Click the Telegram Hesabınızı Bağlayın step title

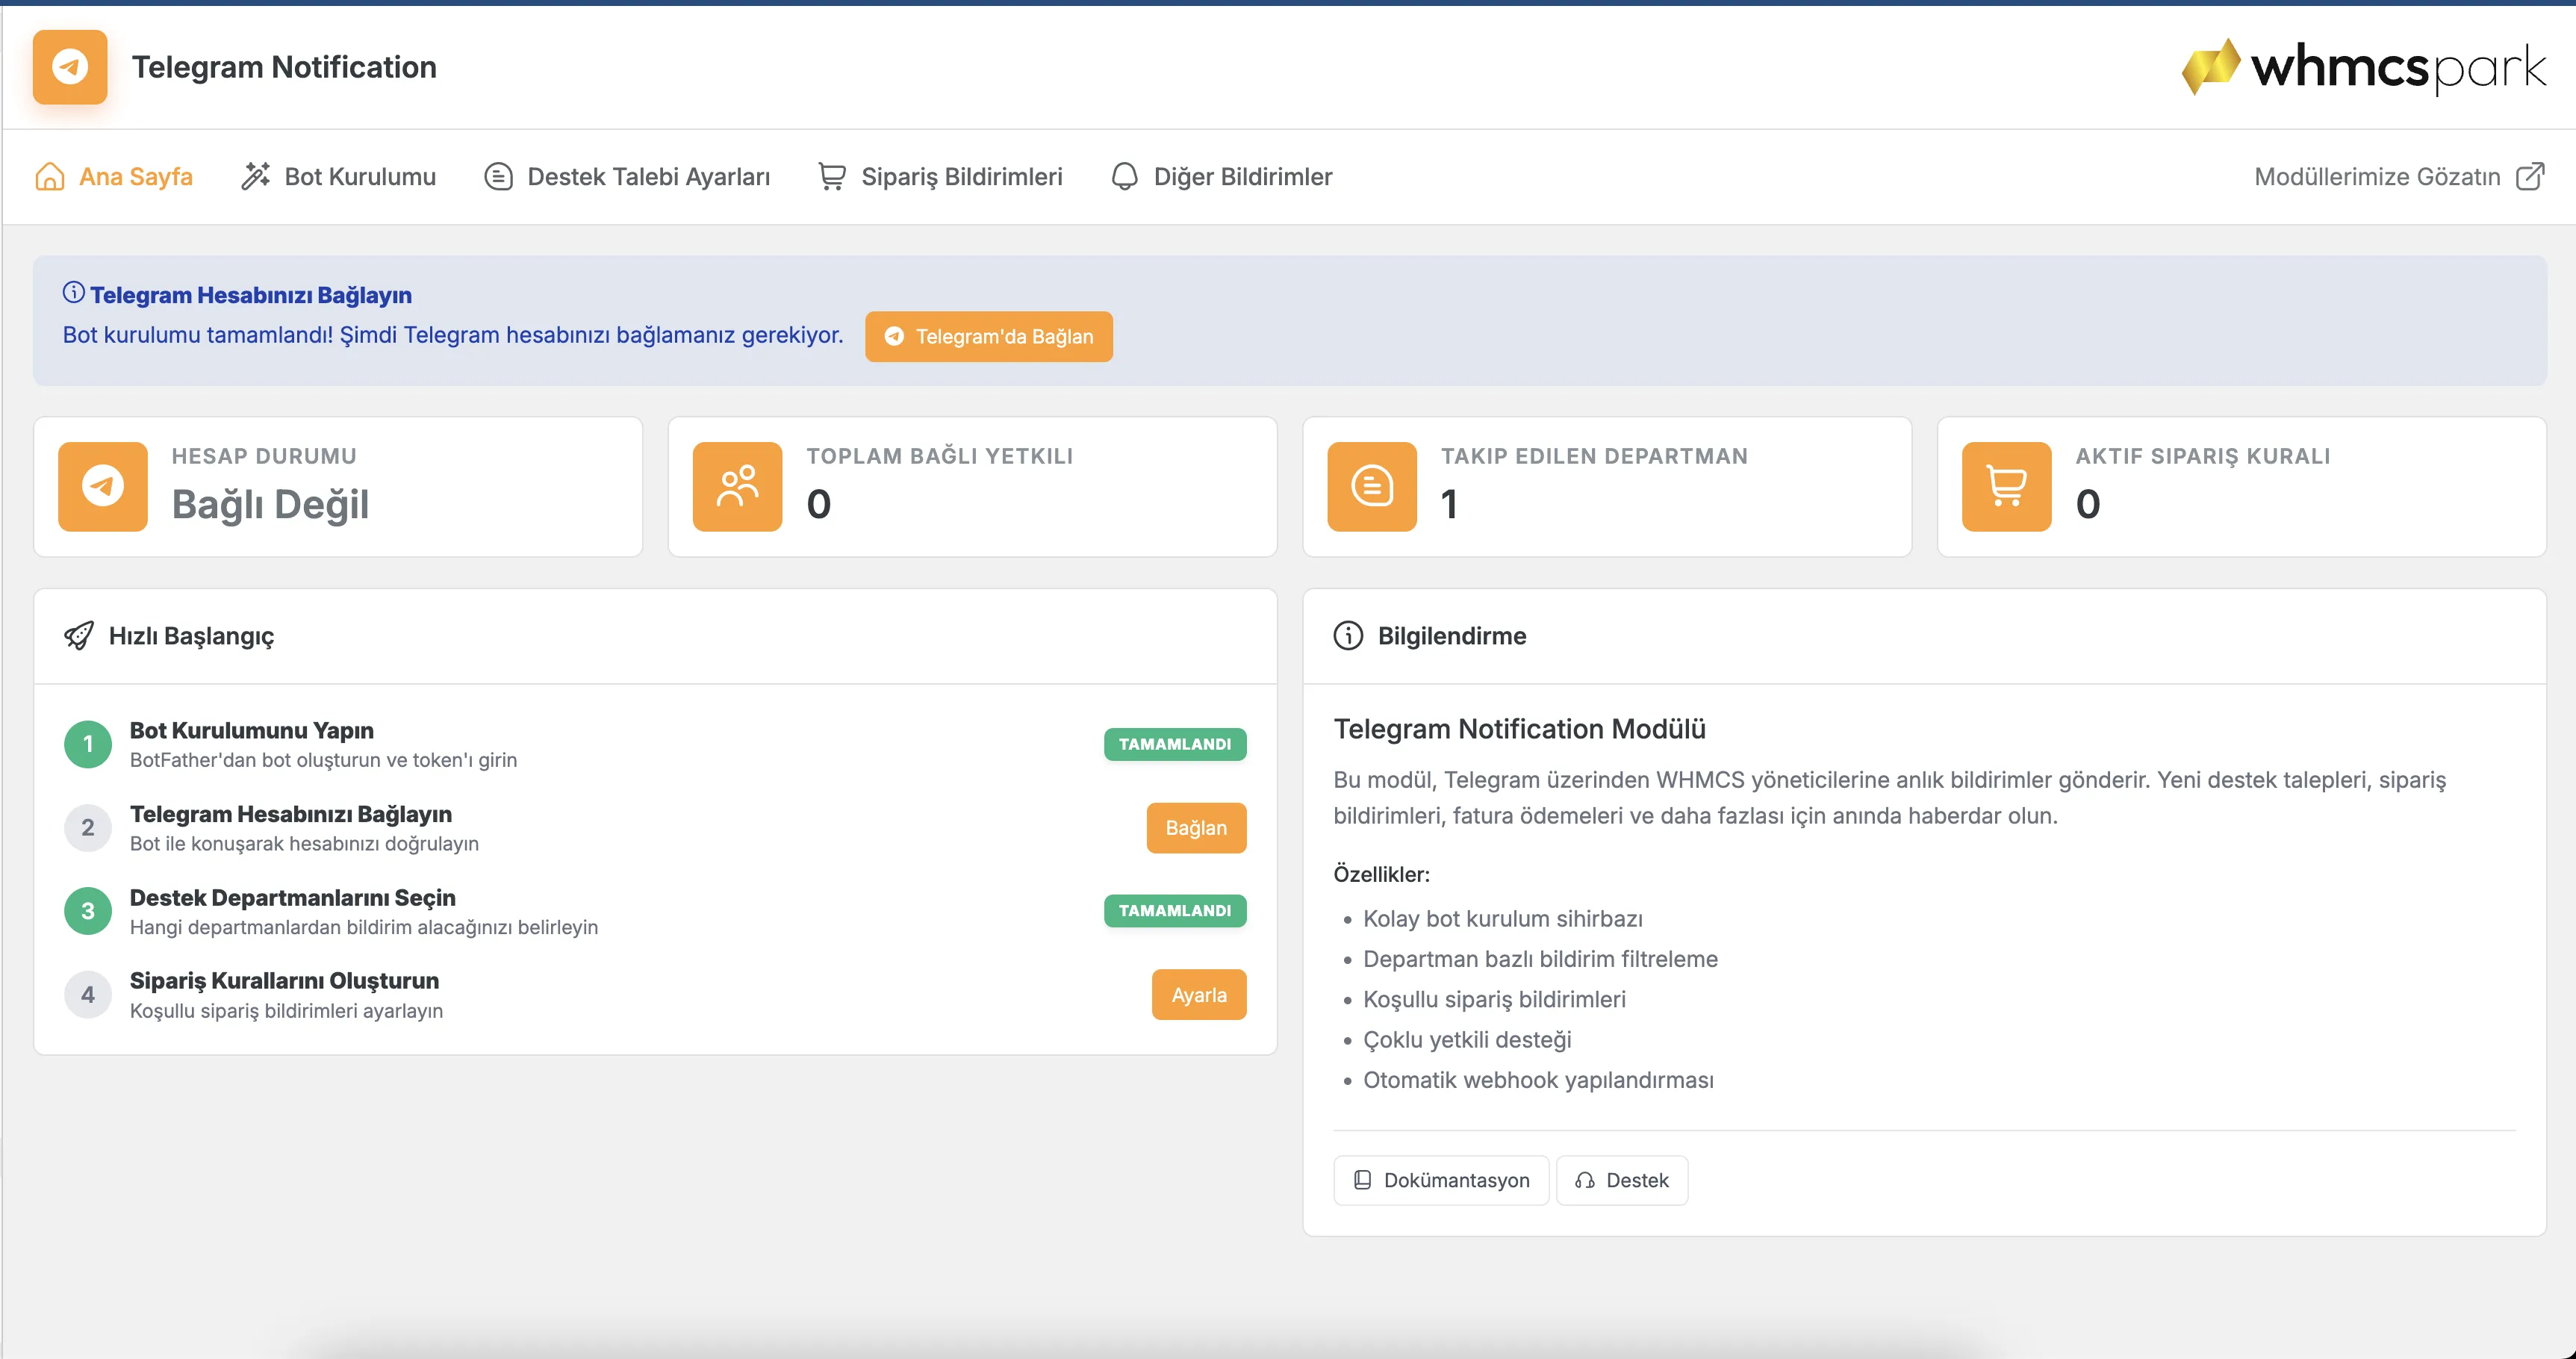click(x=291, y=815)
